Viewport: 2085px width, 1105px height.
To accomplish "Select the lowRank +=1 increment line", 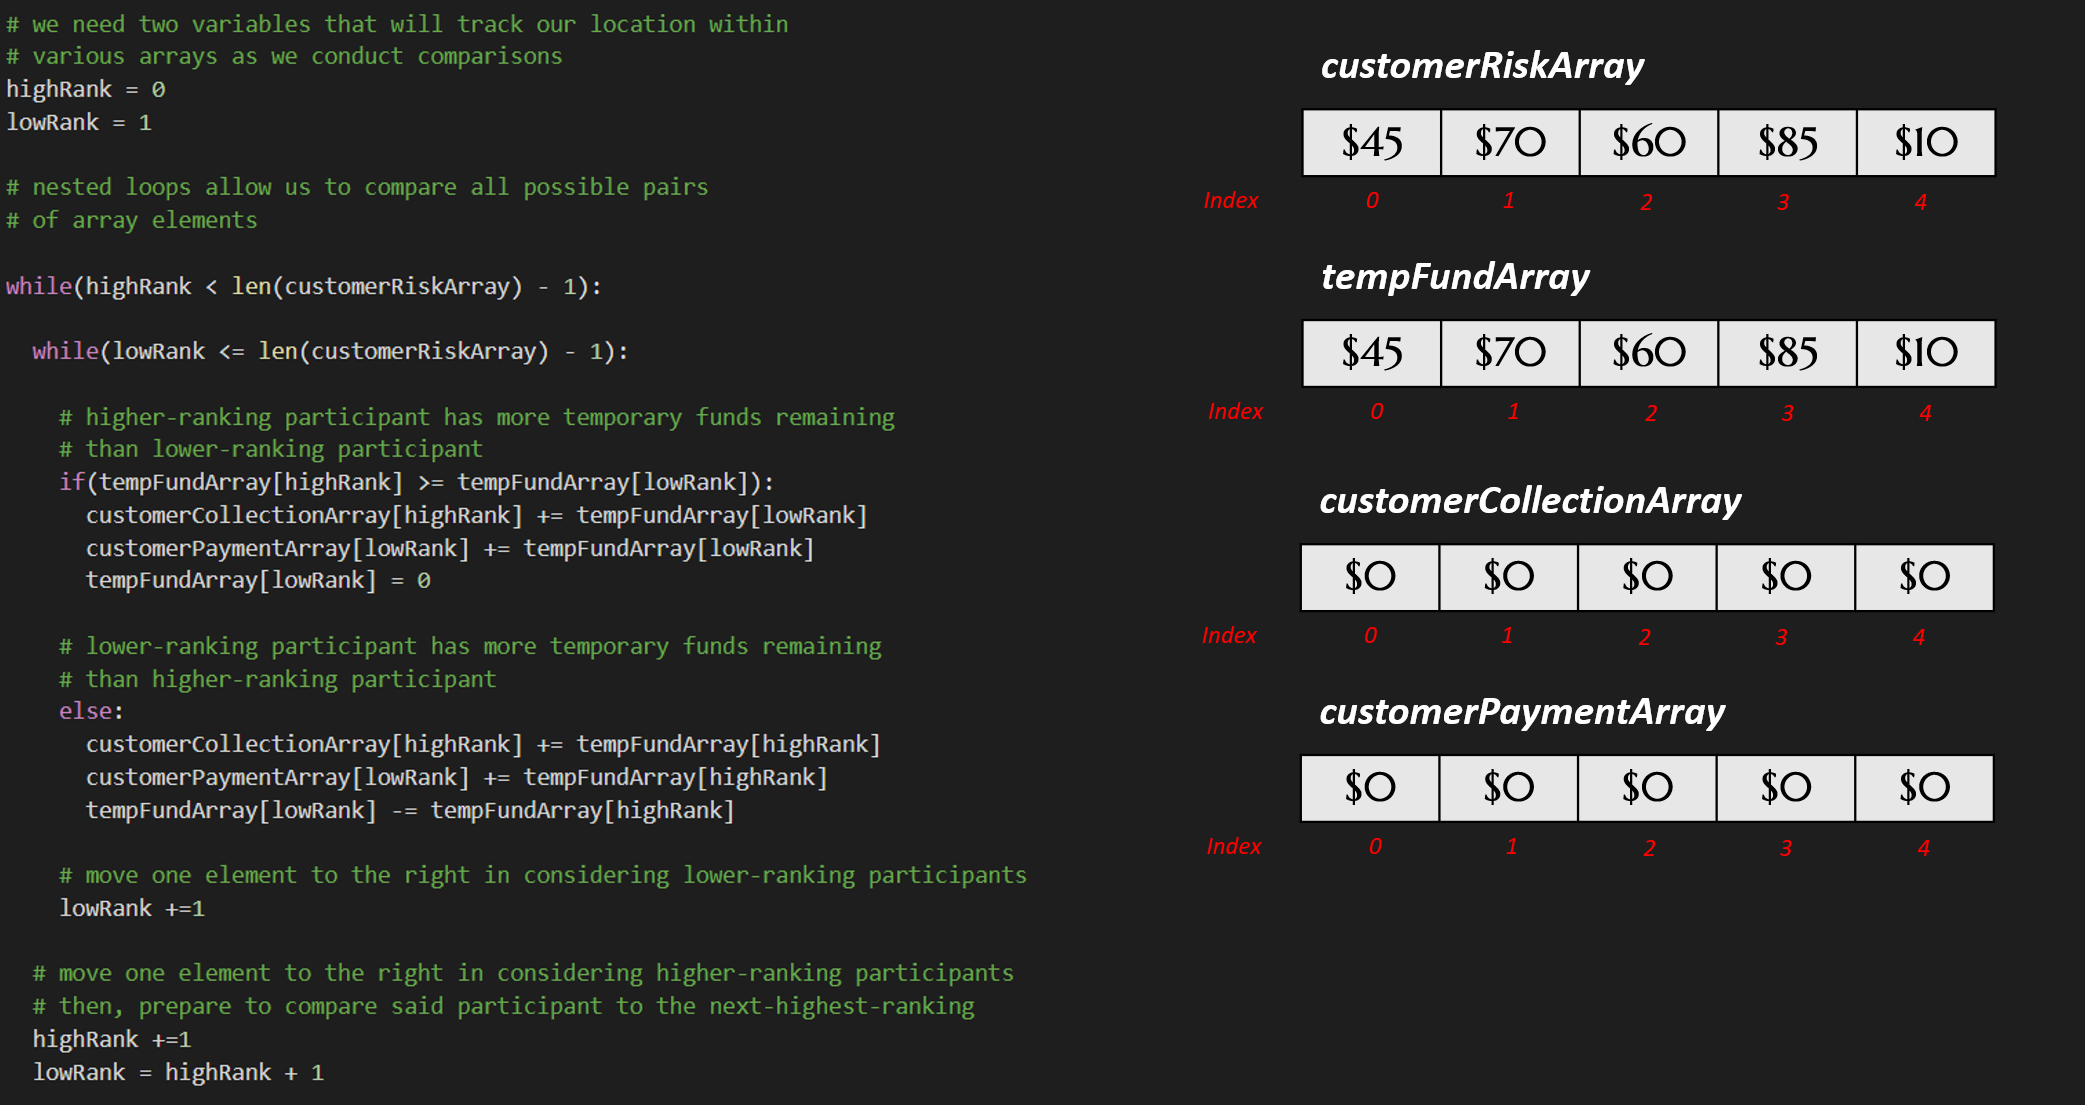I will tap(131, 907).
